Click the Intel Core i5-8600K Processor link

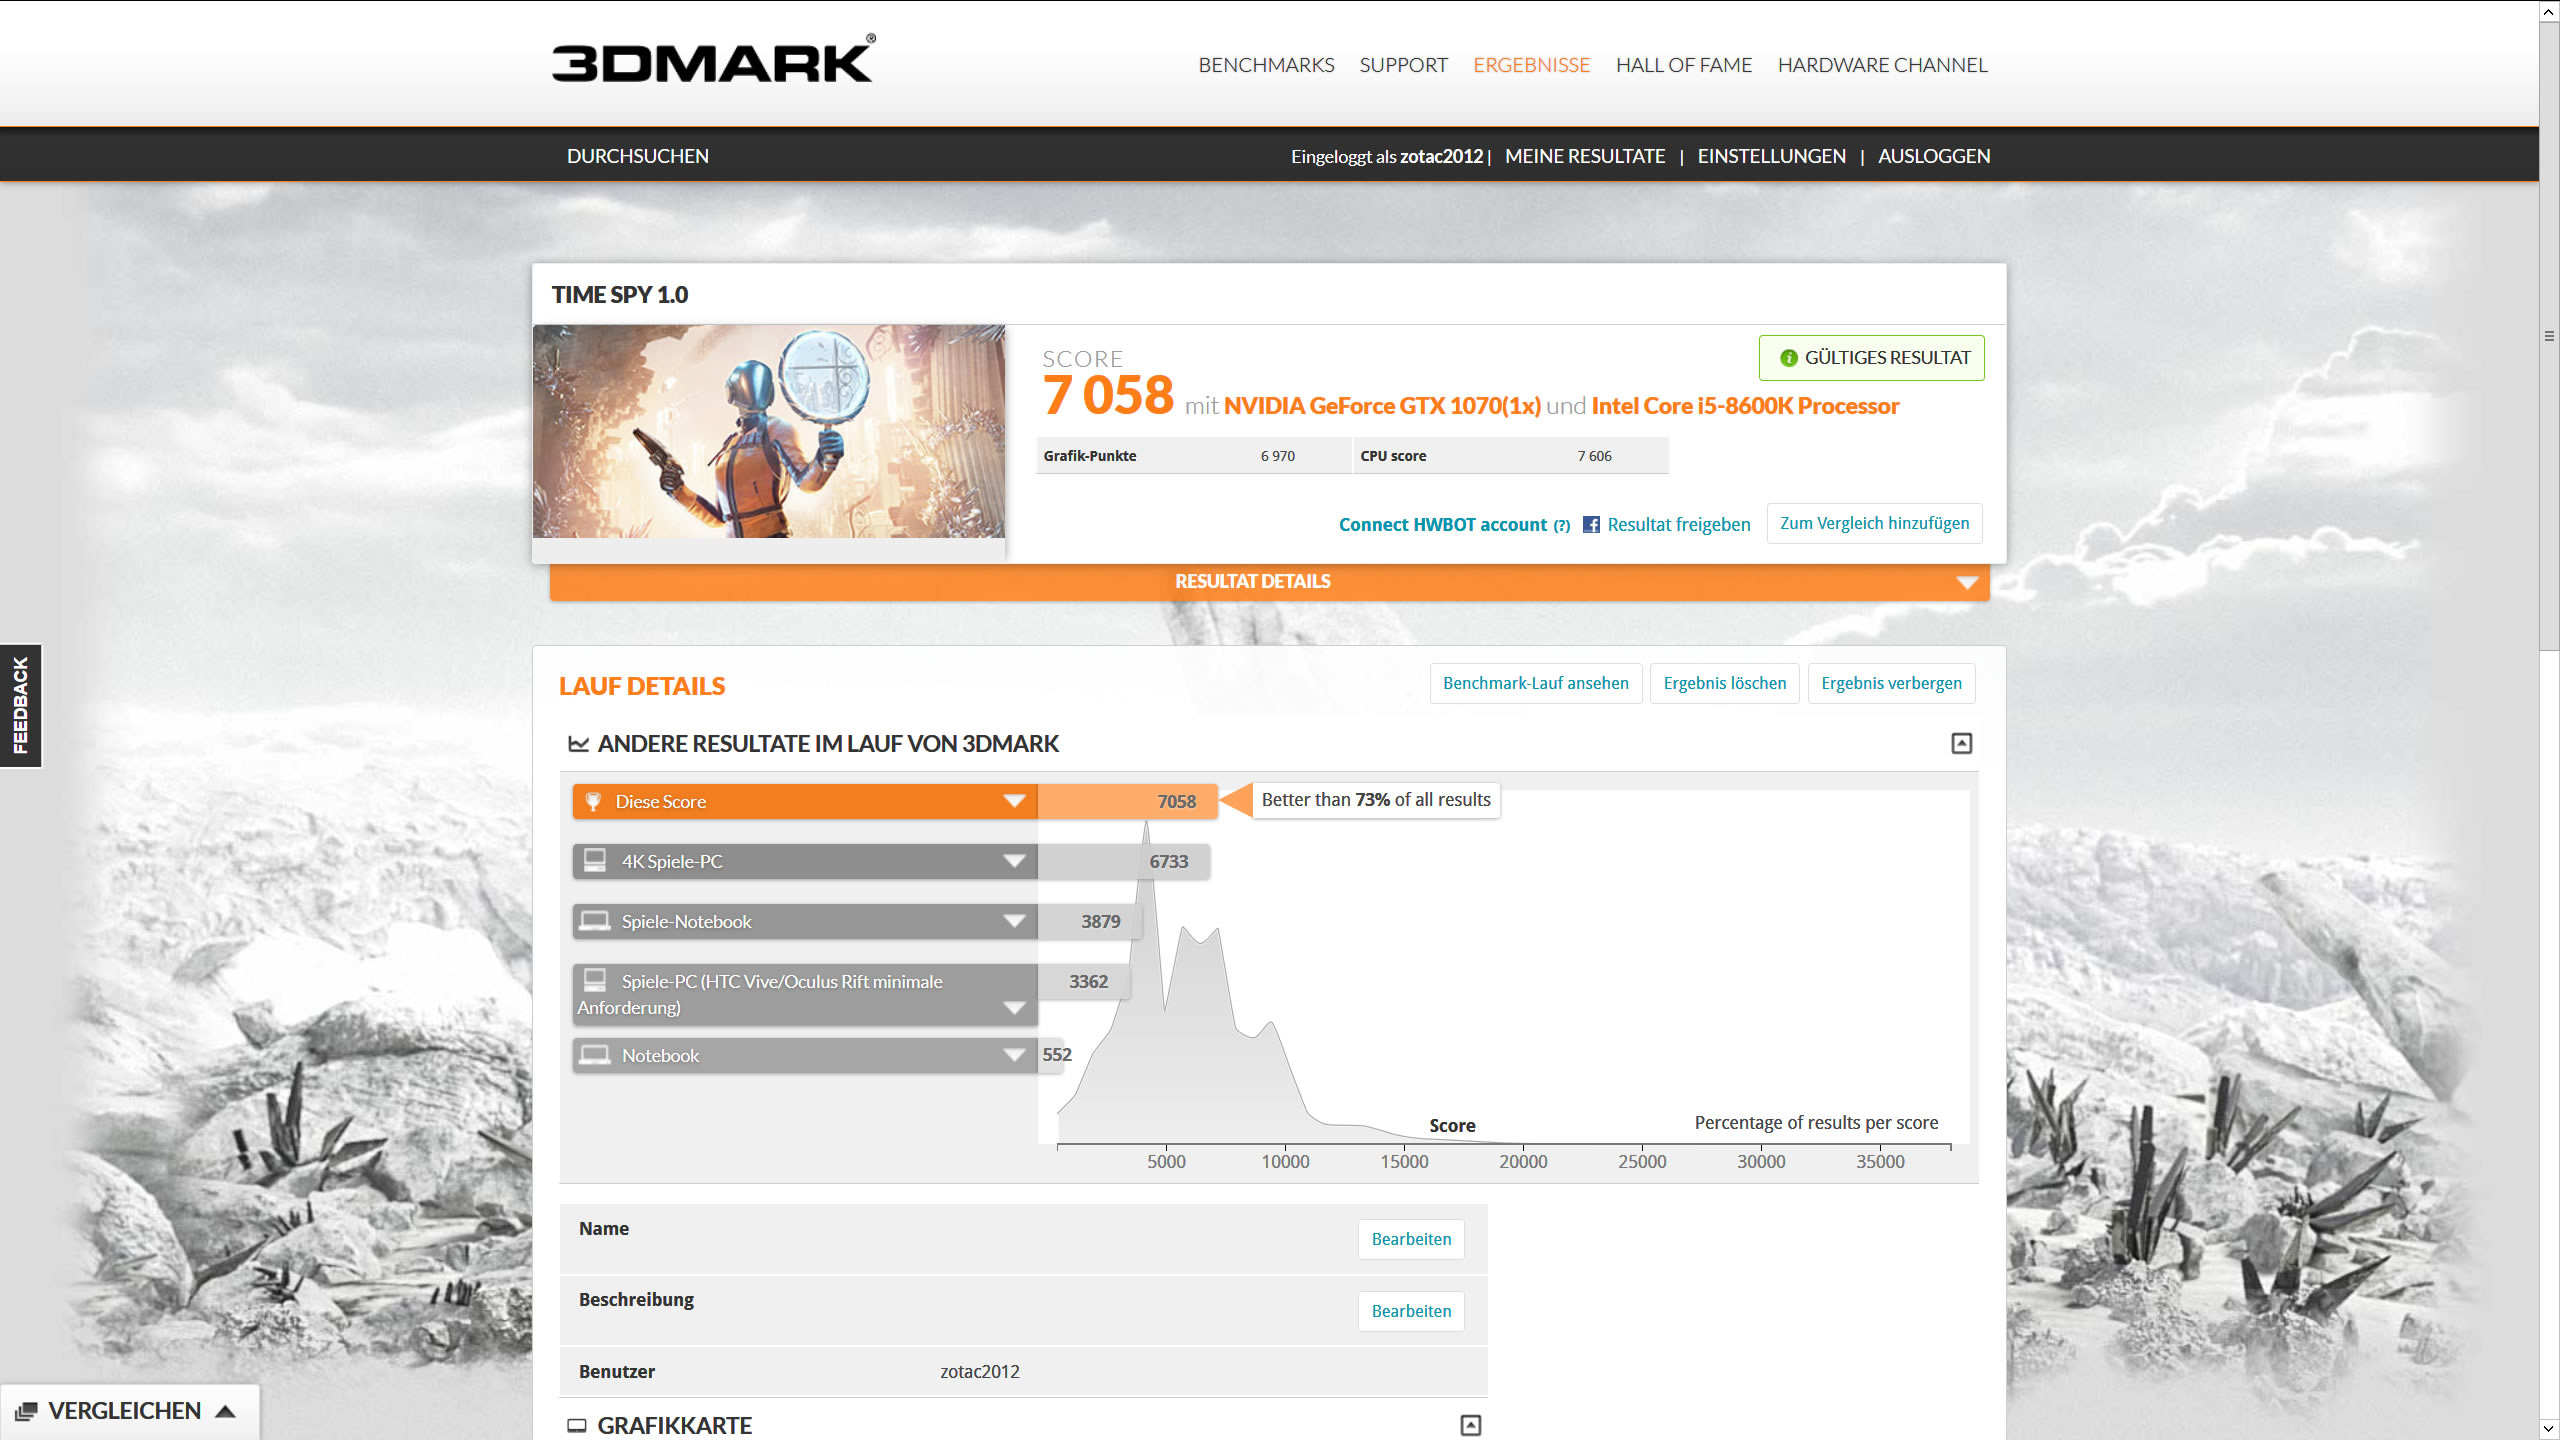1745,406
